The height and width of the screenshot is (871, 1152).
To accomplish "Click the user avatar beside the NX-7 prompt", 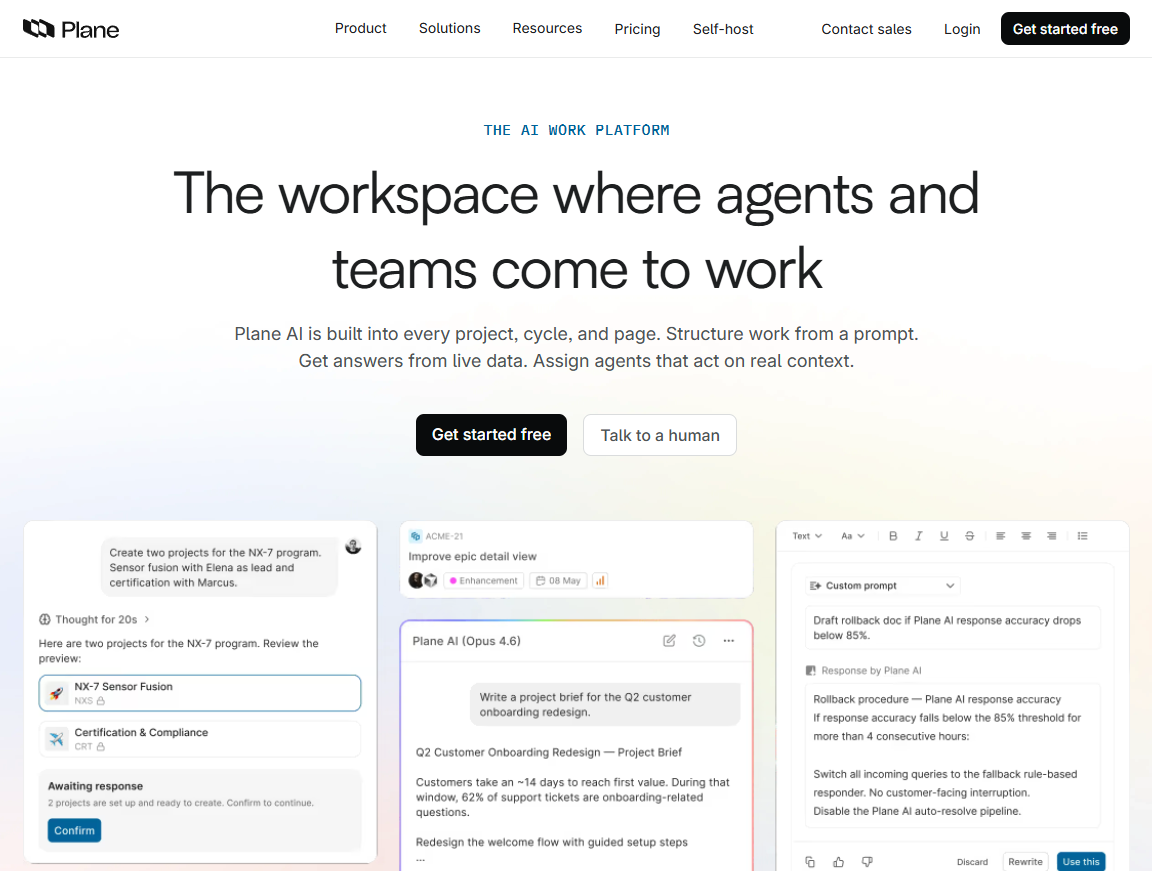I will [x=353, y=546].
